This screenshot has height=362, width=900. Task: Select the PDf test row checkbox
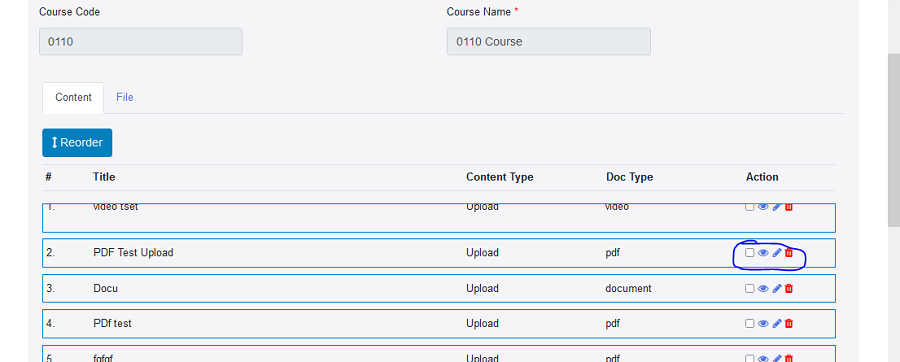click(750, 324)
